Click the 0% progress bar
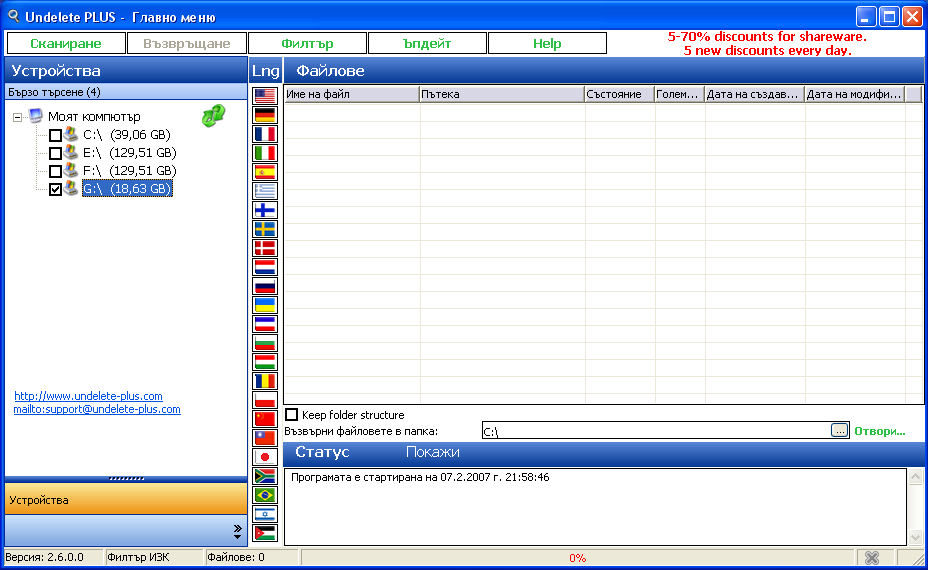The width and height of the screenshot is (928, 570). pyautogui.click(x=578, y=558)
